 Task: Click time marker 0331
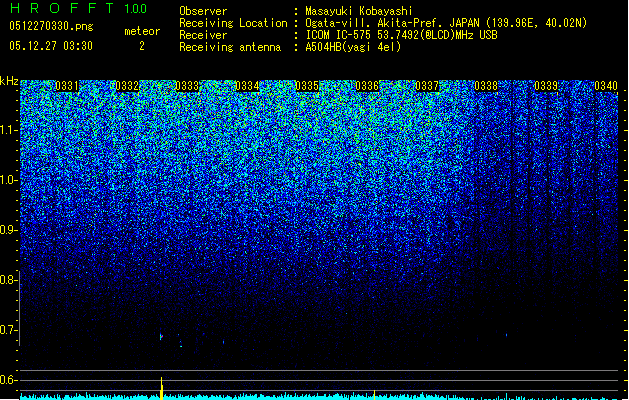click(67, 86)
